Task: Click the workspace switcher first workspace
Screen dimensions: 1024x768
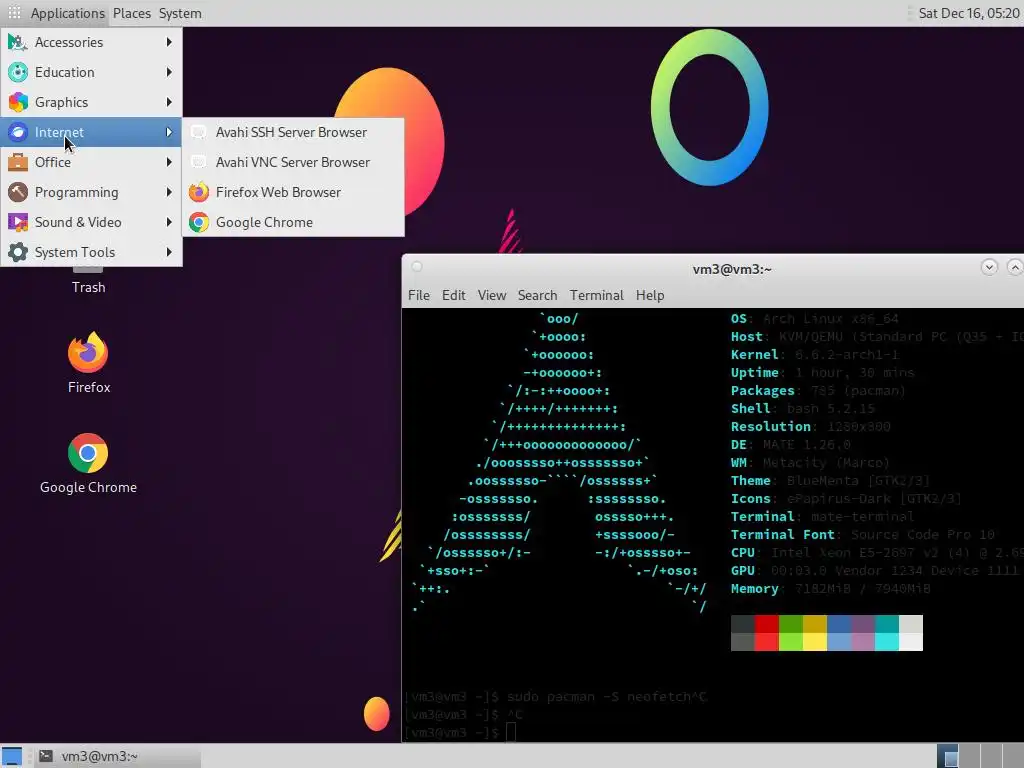Action: tap(948, 756)
